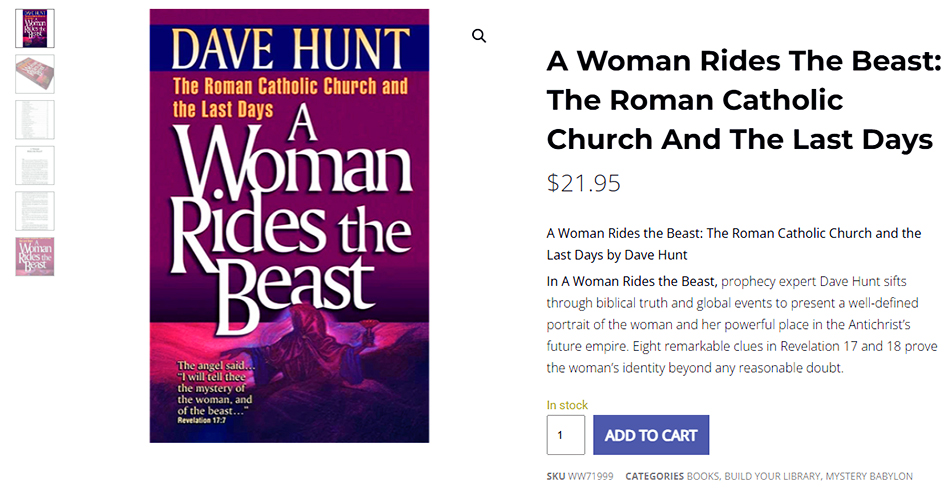Click the main book cover image
The height and width of the screenshot is (495, 950).
(289, 225)
